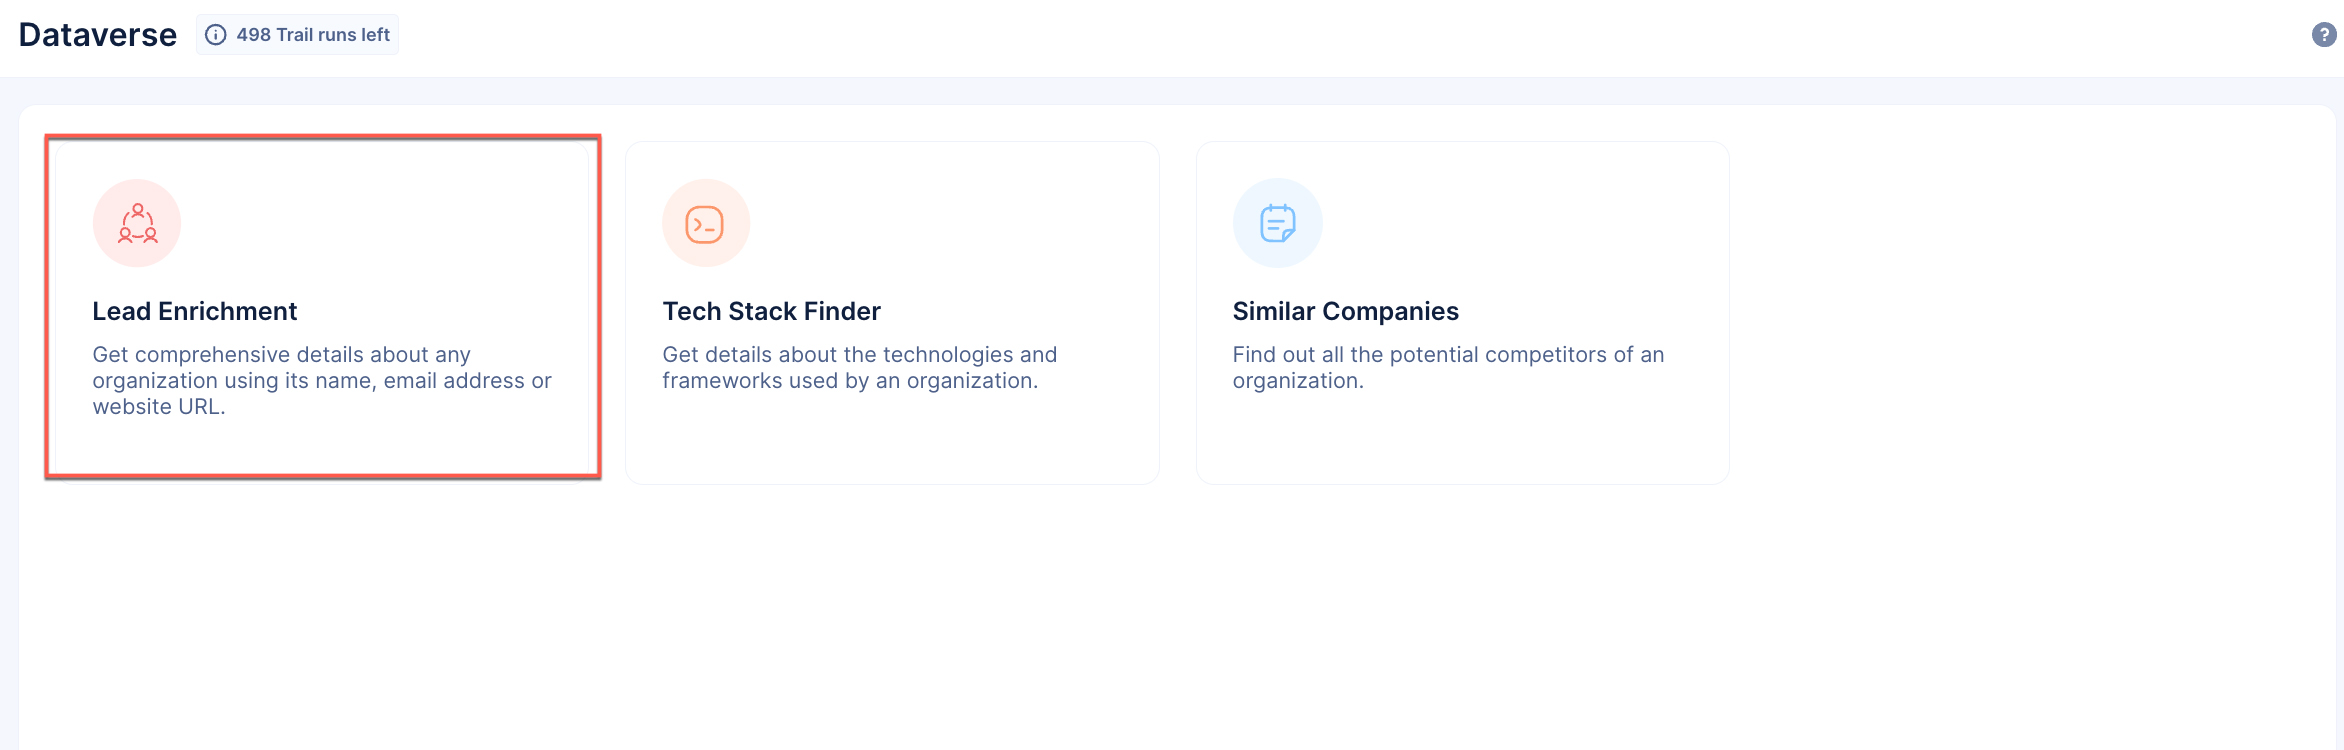This screenshot has width=2344, height=750.
Task: Click the Tech Stack Finder terminal icon
Action: click(705, 224)
